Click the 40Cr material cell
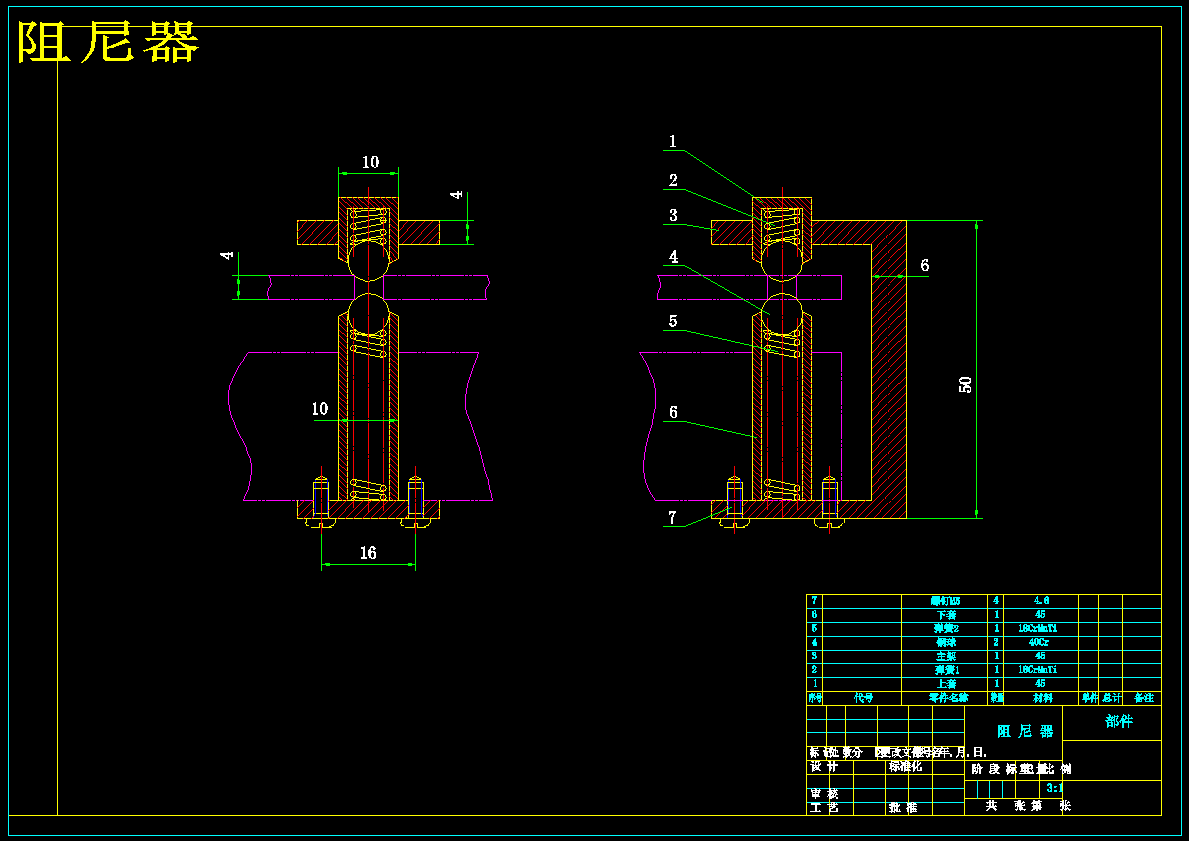The height and width of the screenshot is (841, 1189). click(1039, 642)
